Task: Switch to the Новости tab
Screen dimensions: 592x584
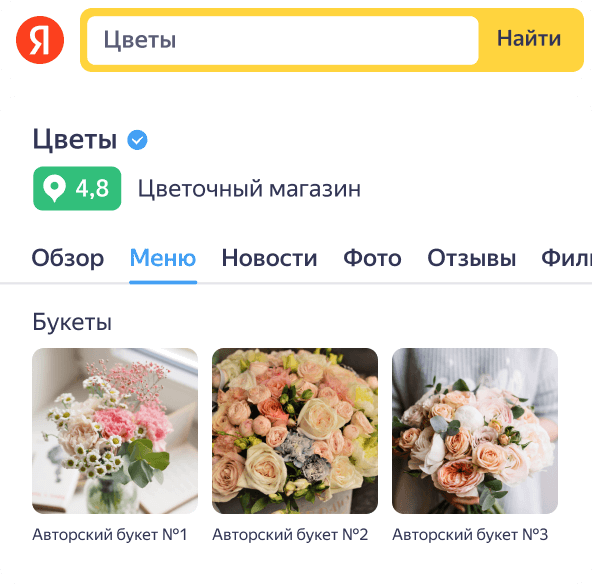Action: [269, 259]
